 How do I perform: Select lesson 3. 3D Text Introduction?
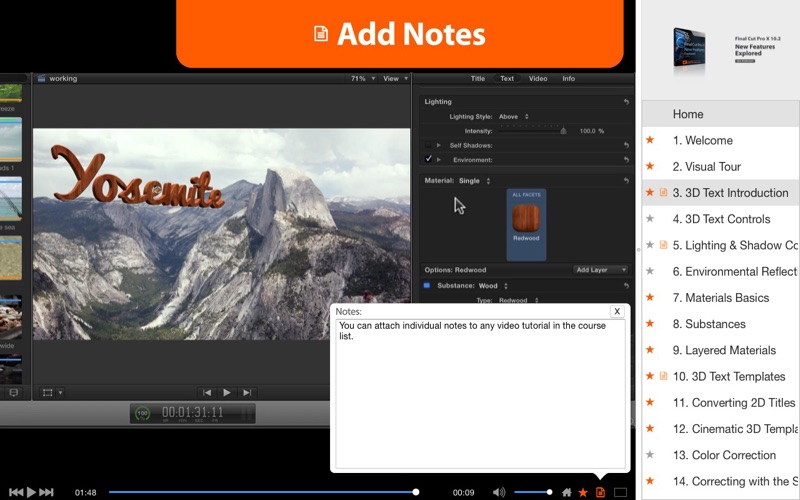pos(720,193)
